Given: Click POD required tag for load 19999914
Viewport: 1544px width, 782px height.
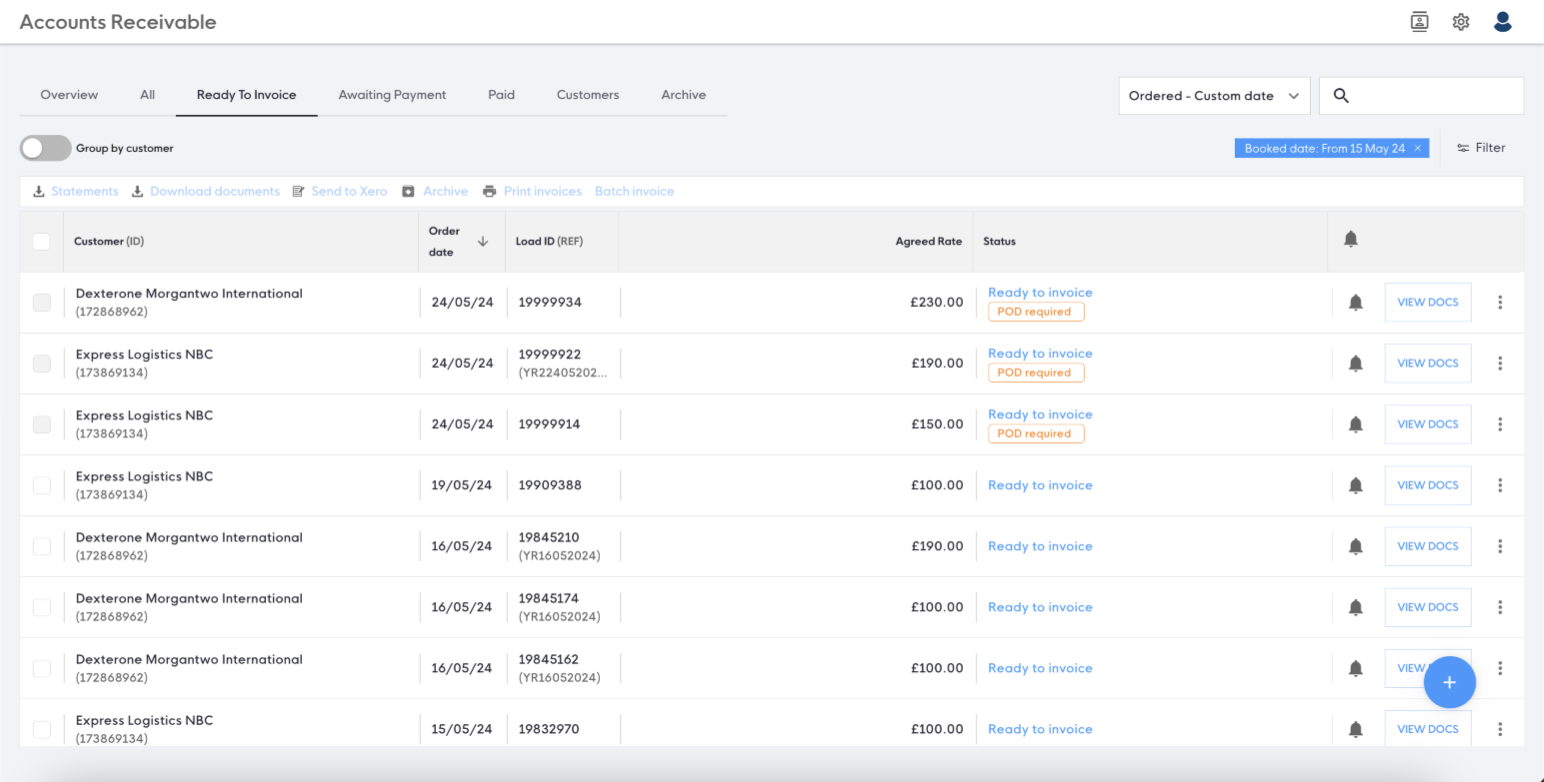Looking at the screenshot, I should pos(1036,434).
